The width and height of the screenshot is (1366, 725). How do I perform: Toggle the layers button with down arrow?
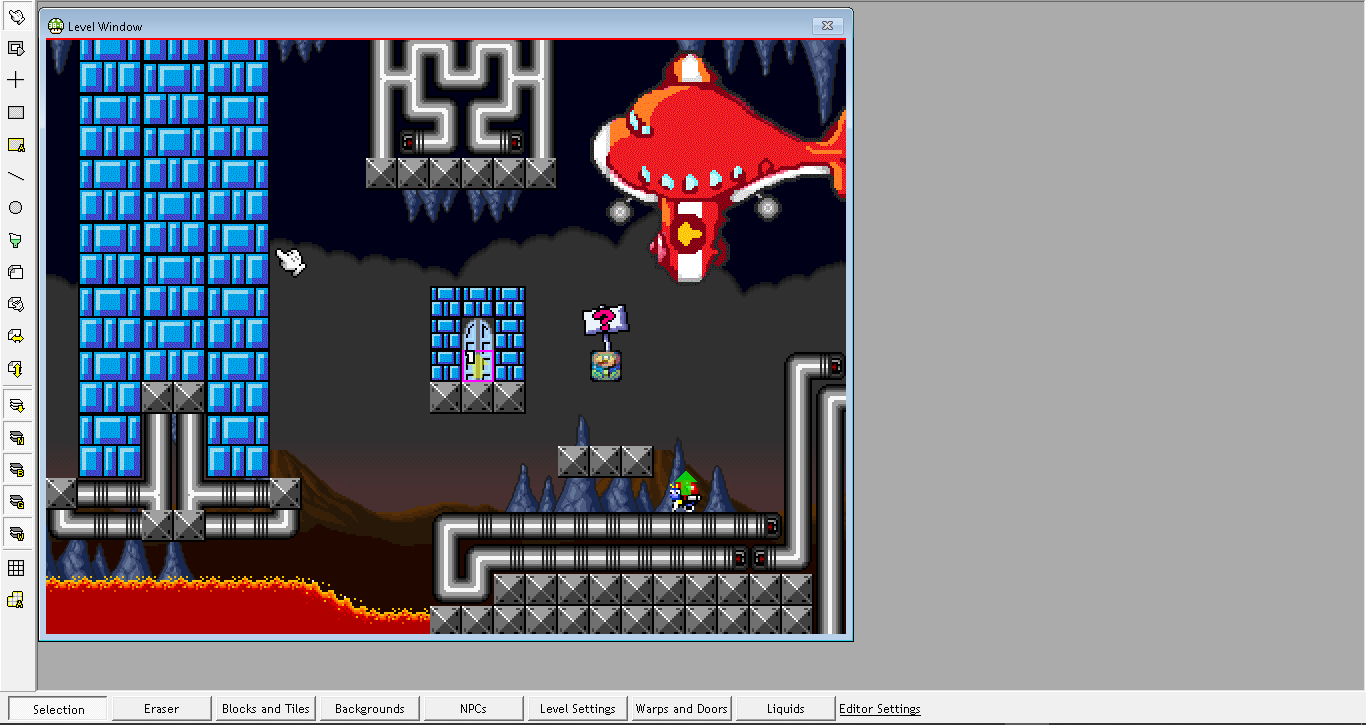point(16,405)
